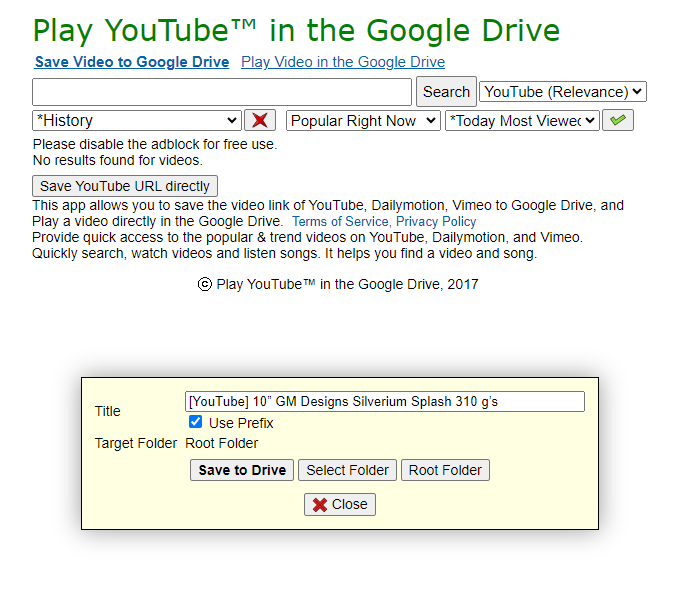Click Save YouTube URL directly button
Viewport: 681px width, 589px height.
tap(125, 186)
